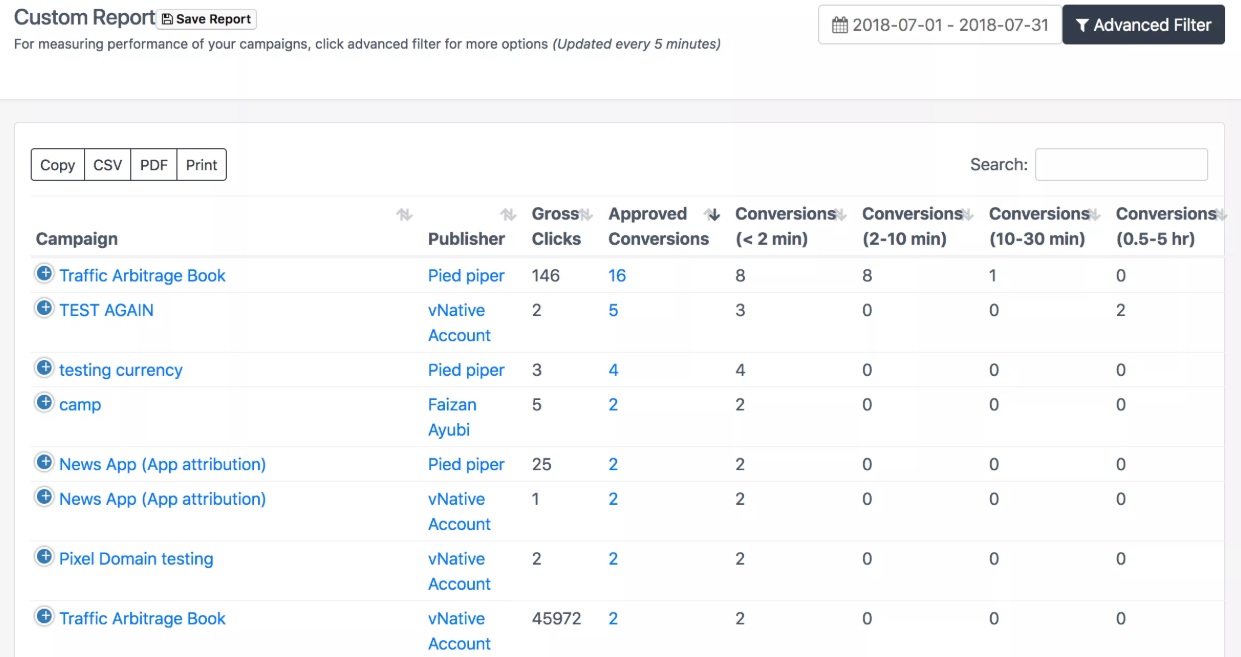Sort by Approved Conversions arrow
Viewport: 1241px width, 657px height.
click(x=712, y=215)
